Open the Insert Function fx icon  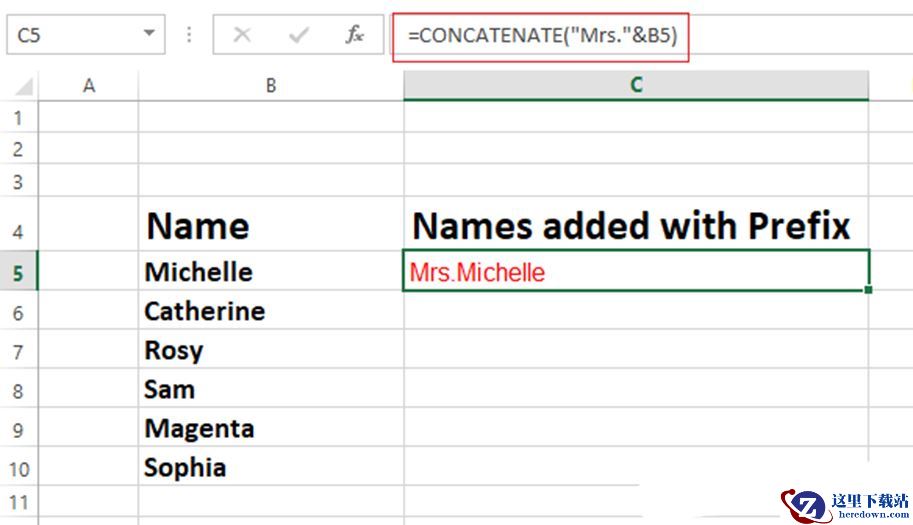354,35
